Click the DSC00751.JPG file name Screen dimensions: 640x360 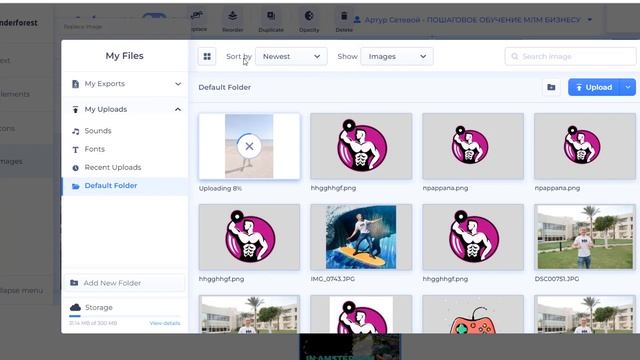coord(557,279)
